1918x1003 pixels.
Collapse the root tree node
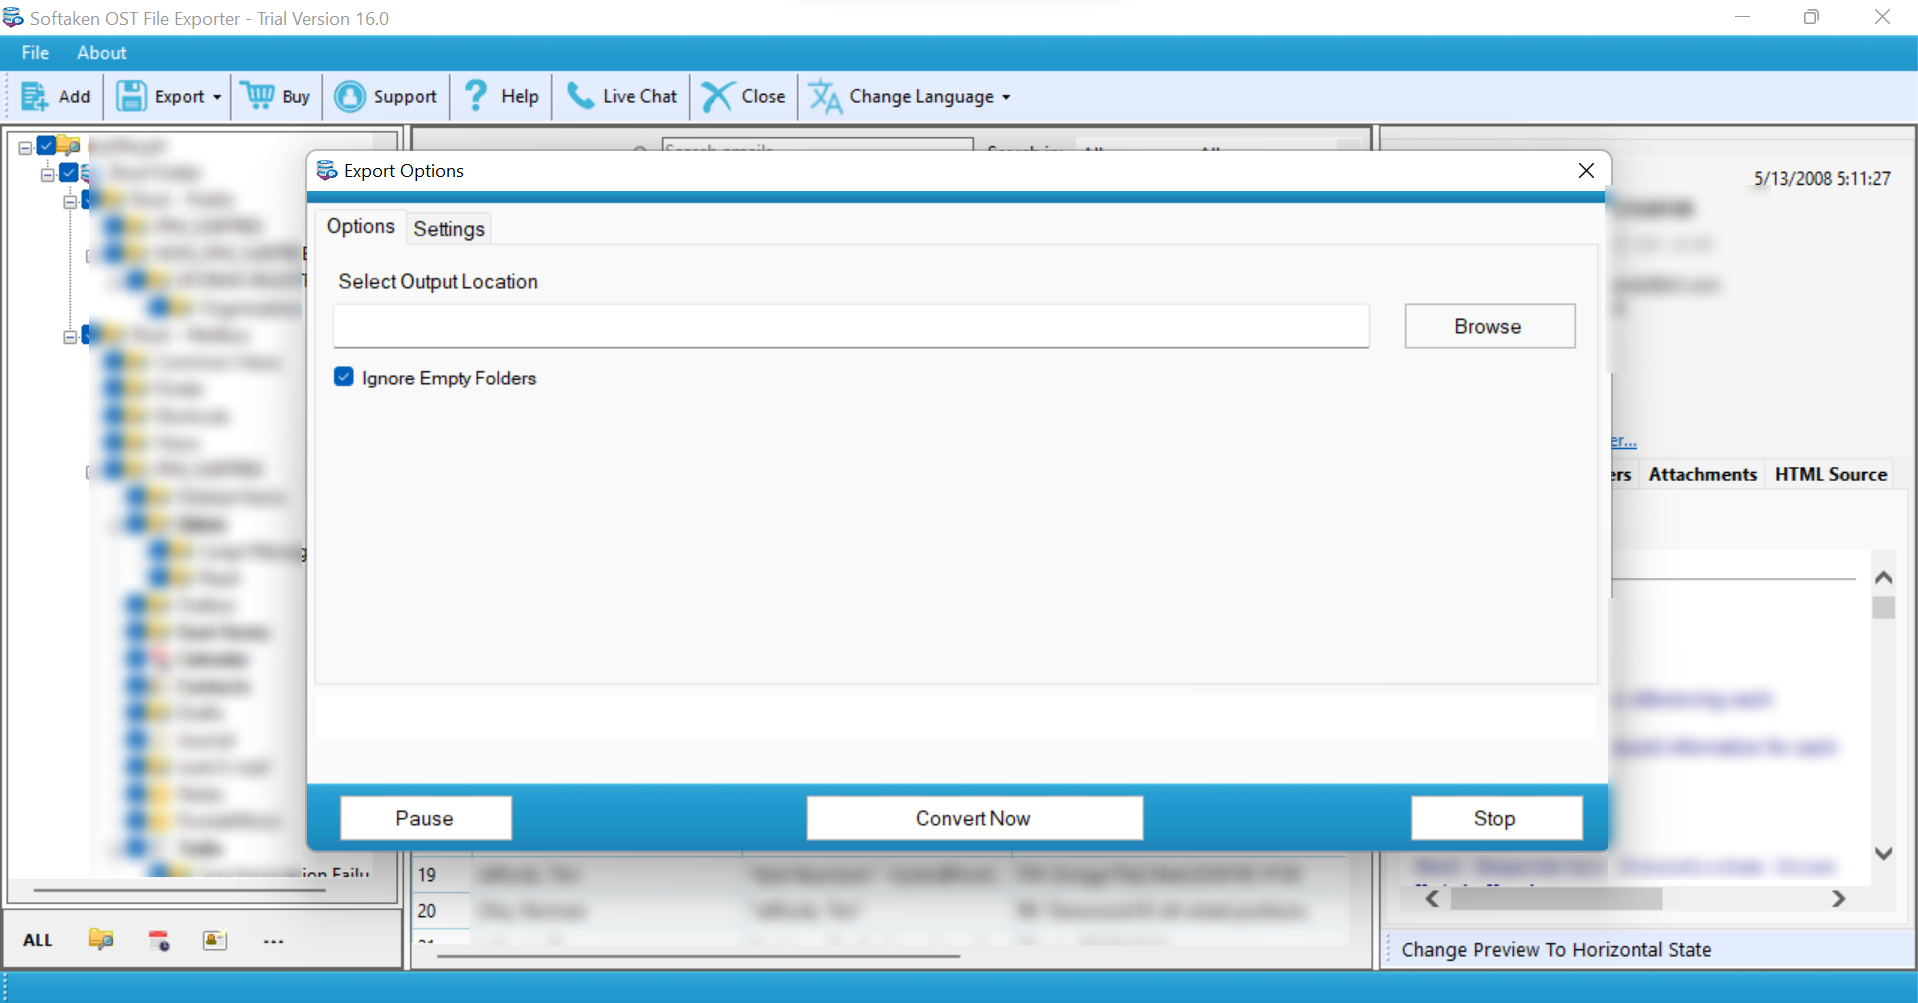(25, 147)
